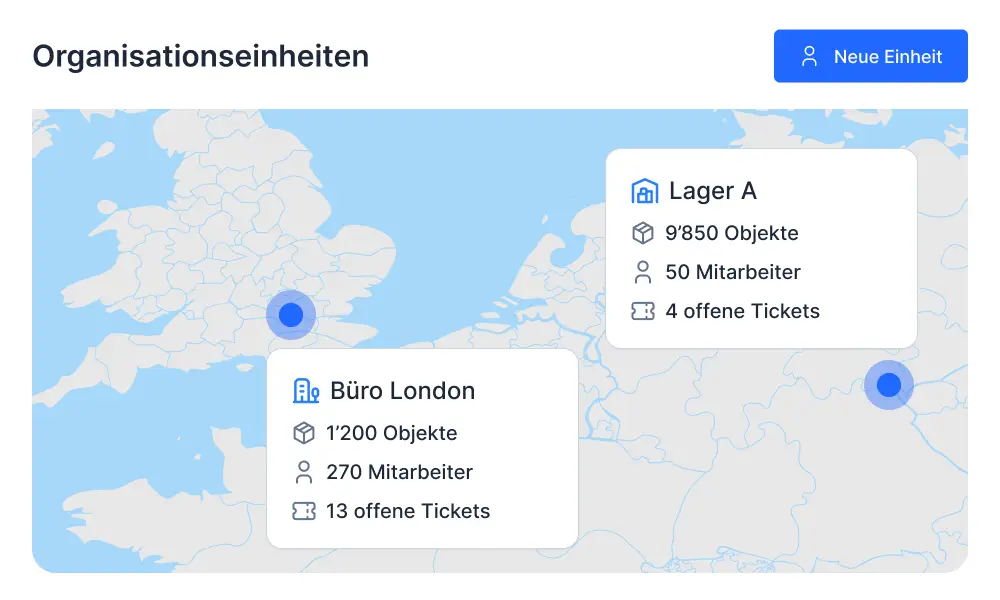Click the person icon next to 50 Mitarbeiter
This screenshot has height=600, width=1000.
click(643, 272)
